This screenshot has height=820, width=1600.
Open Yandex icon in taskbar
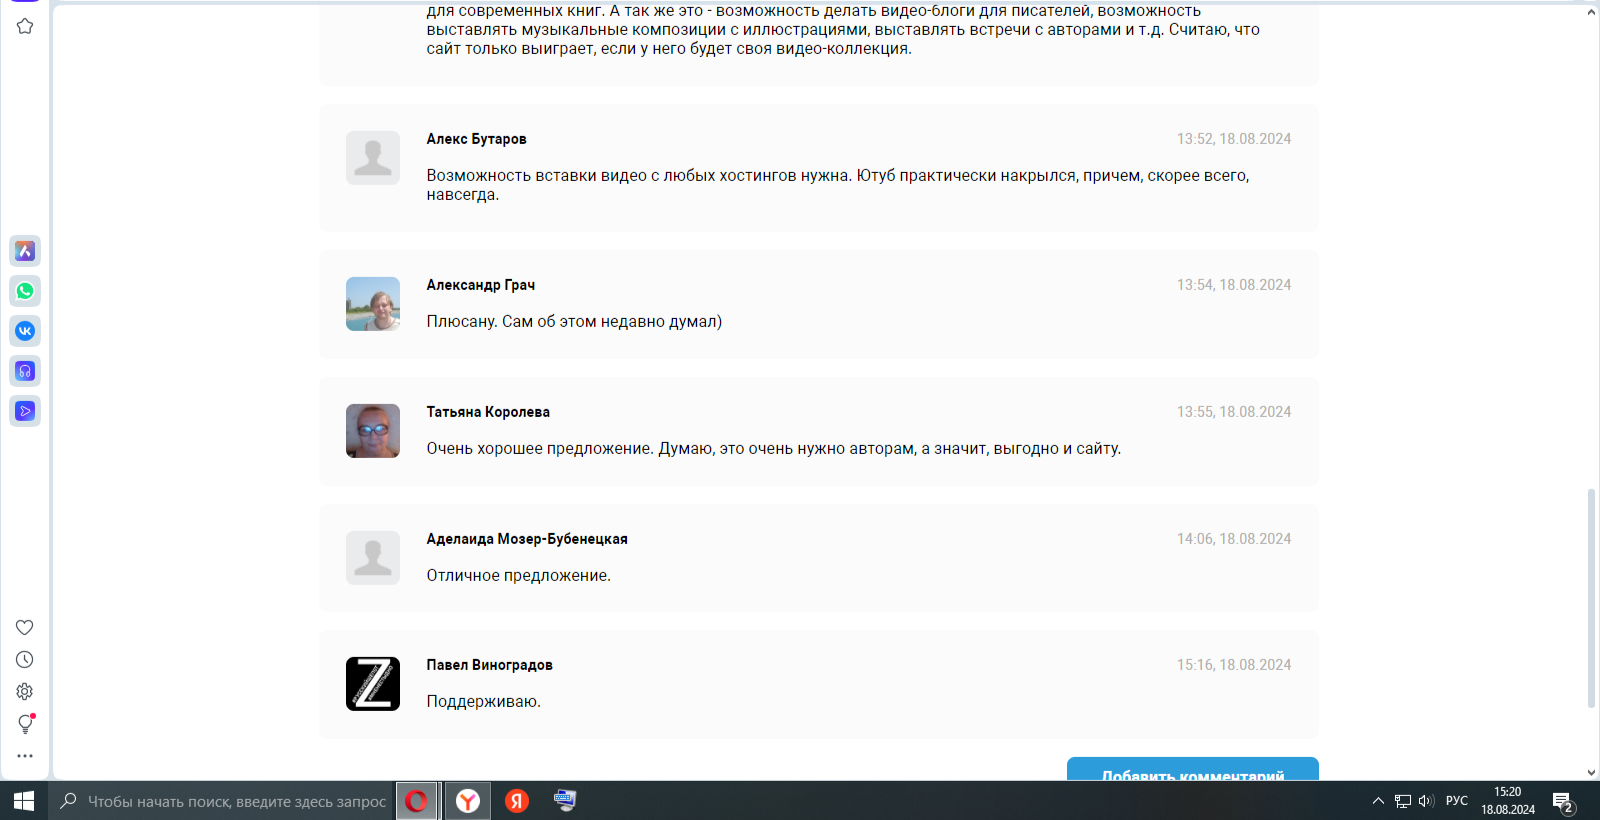point(517,801)
